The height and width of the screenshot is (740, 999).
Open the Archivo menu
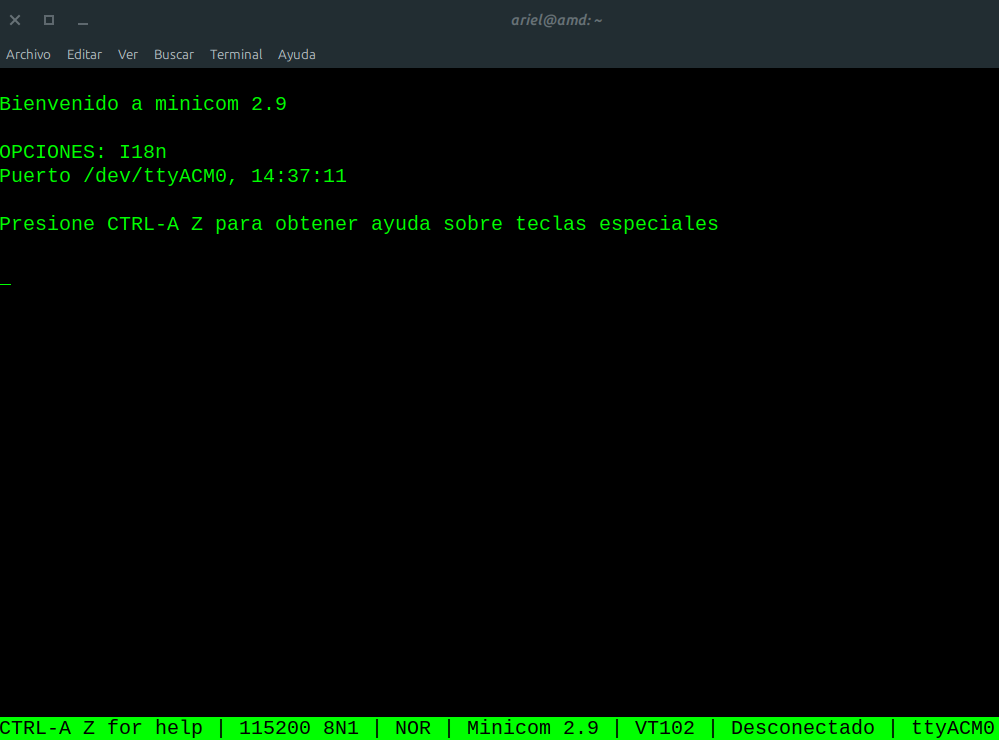tap(28, 54)
